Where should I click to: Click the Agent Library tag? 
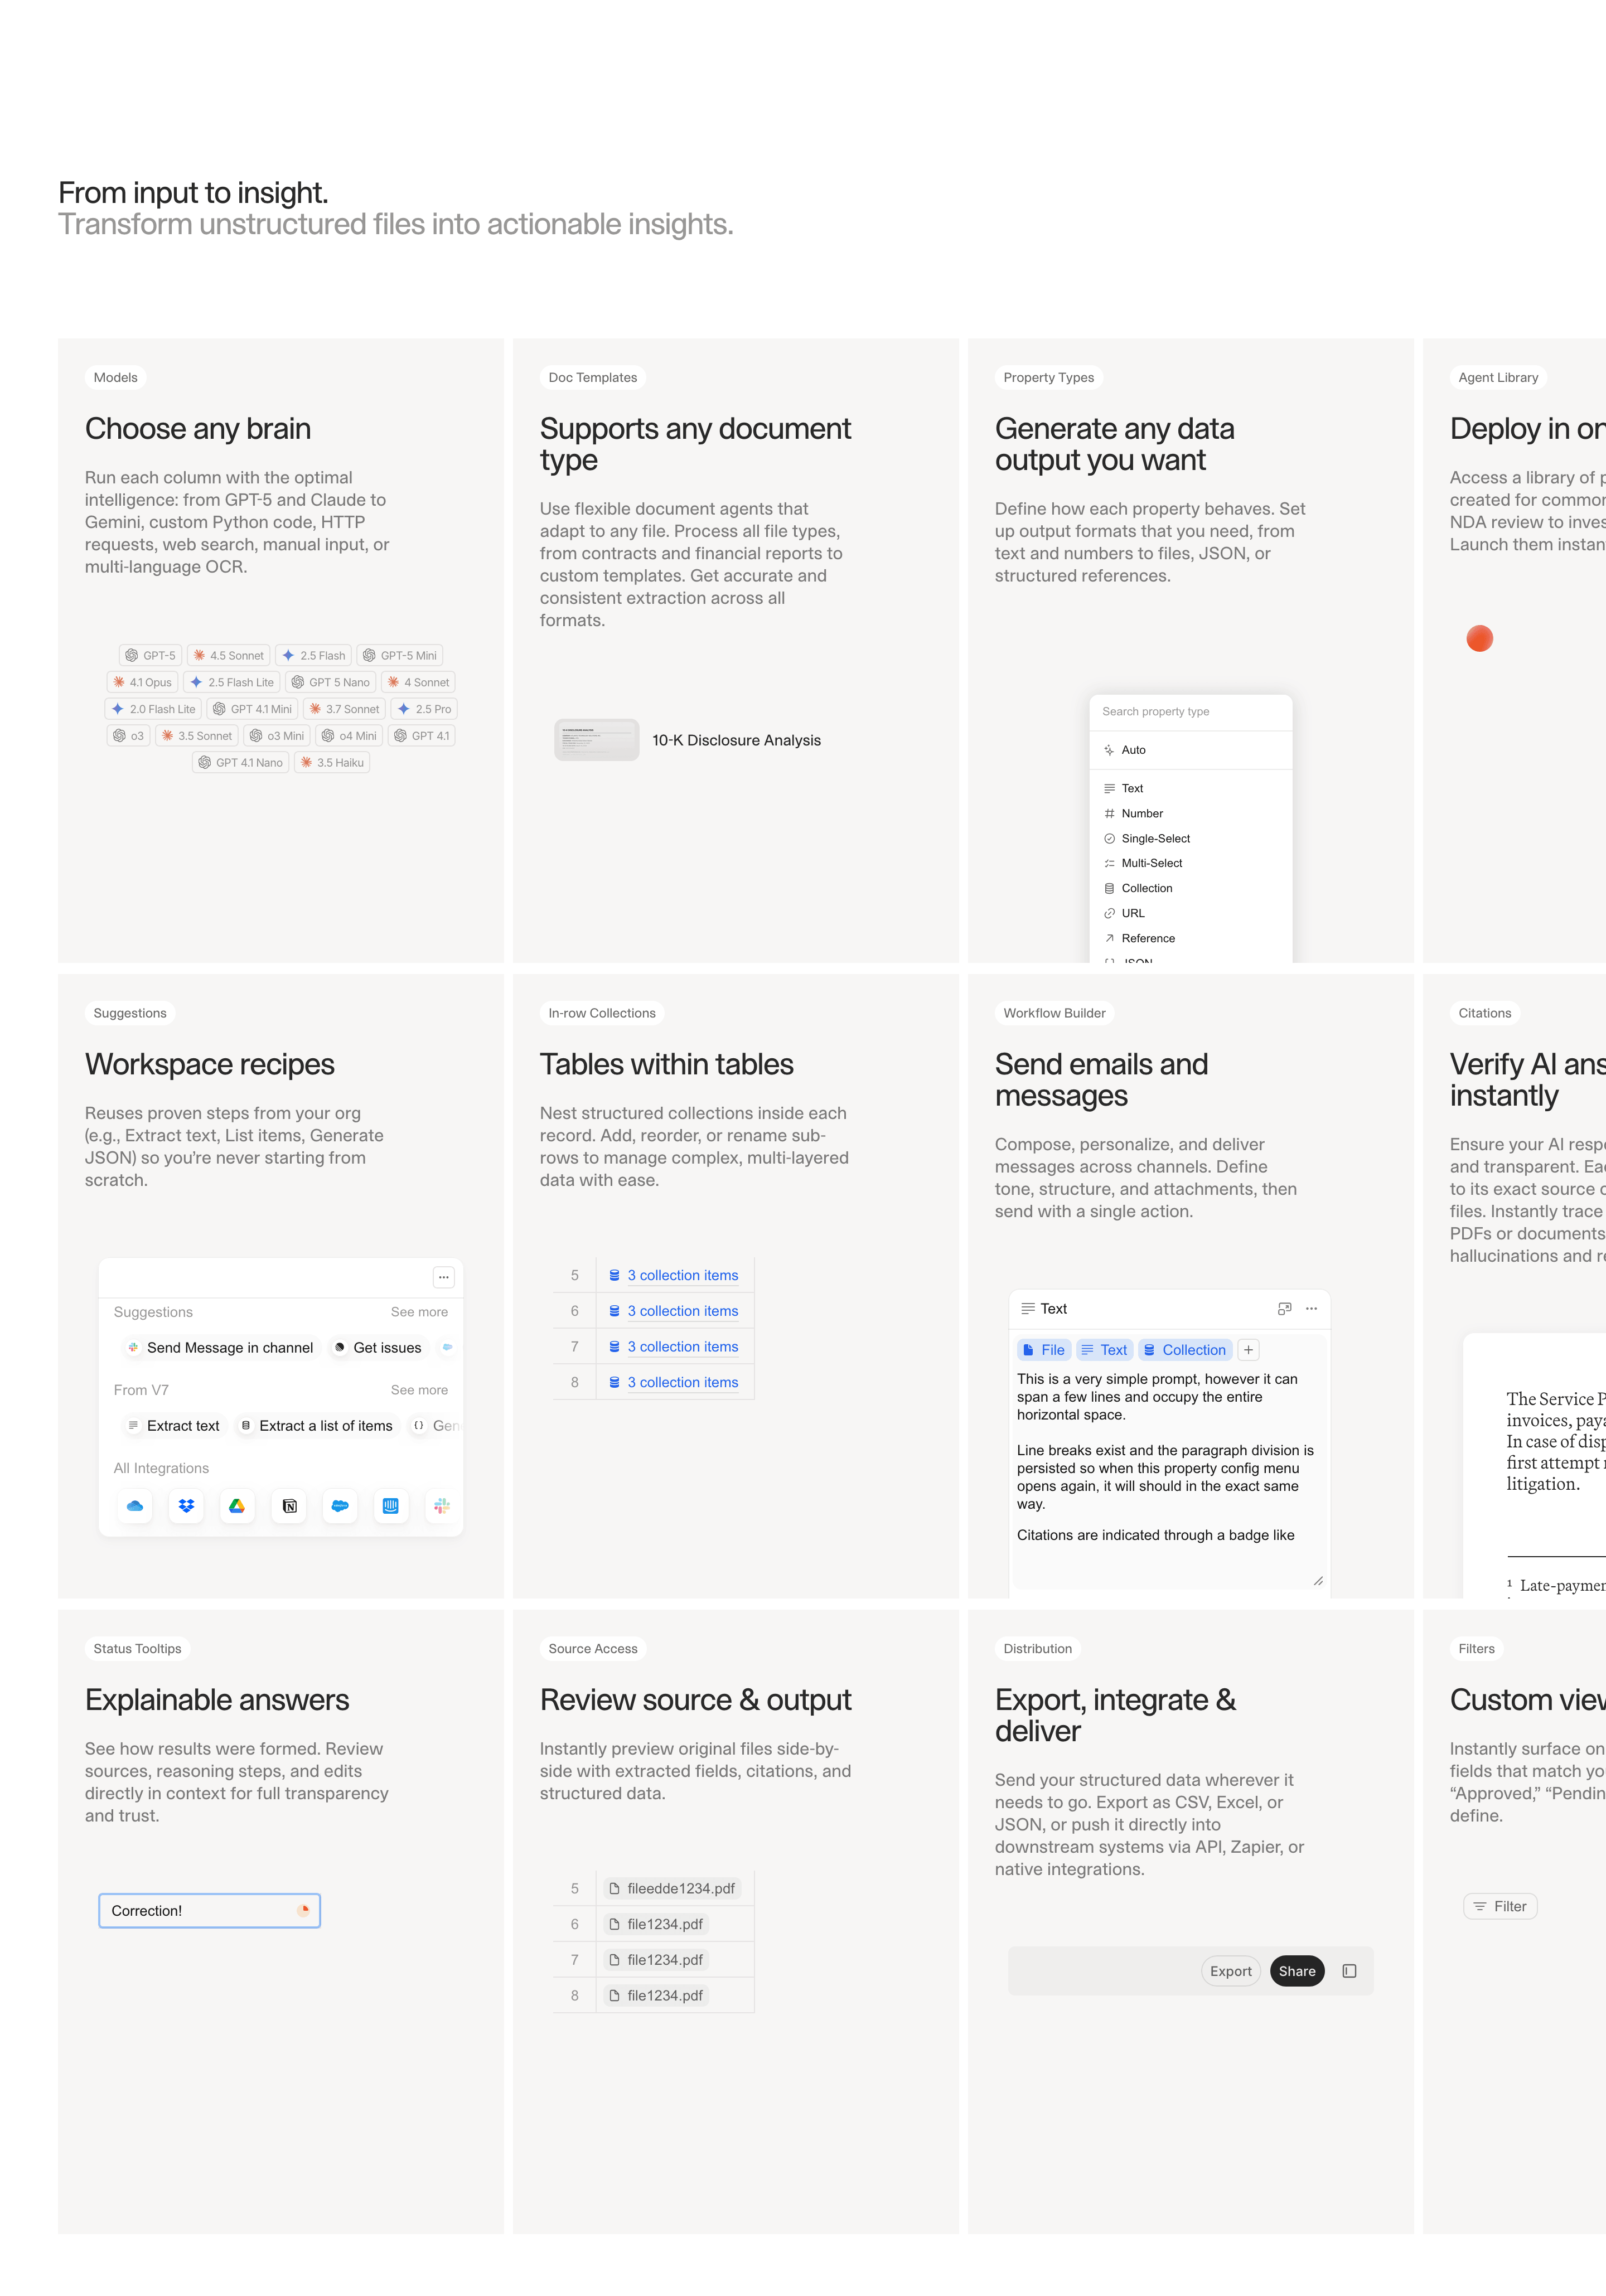1498,378
